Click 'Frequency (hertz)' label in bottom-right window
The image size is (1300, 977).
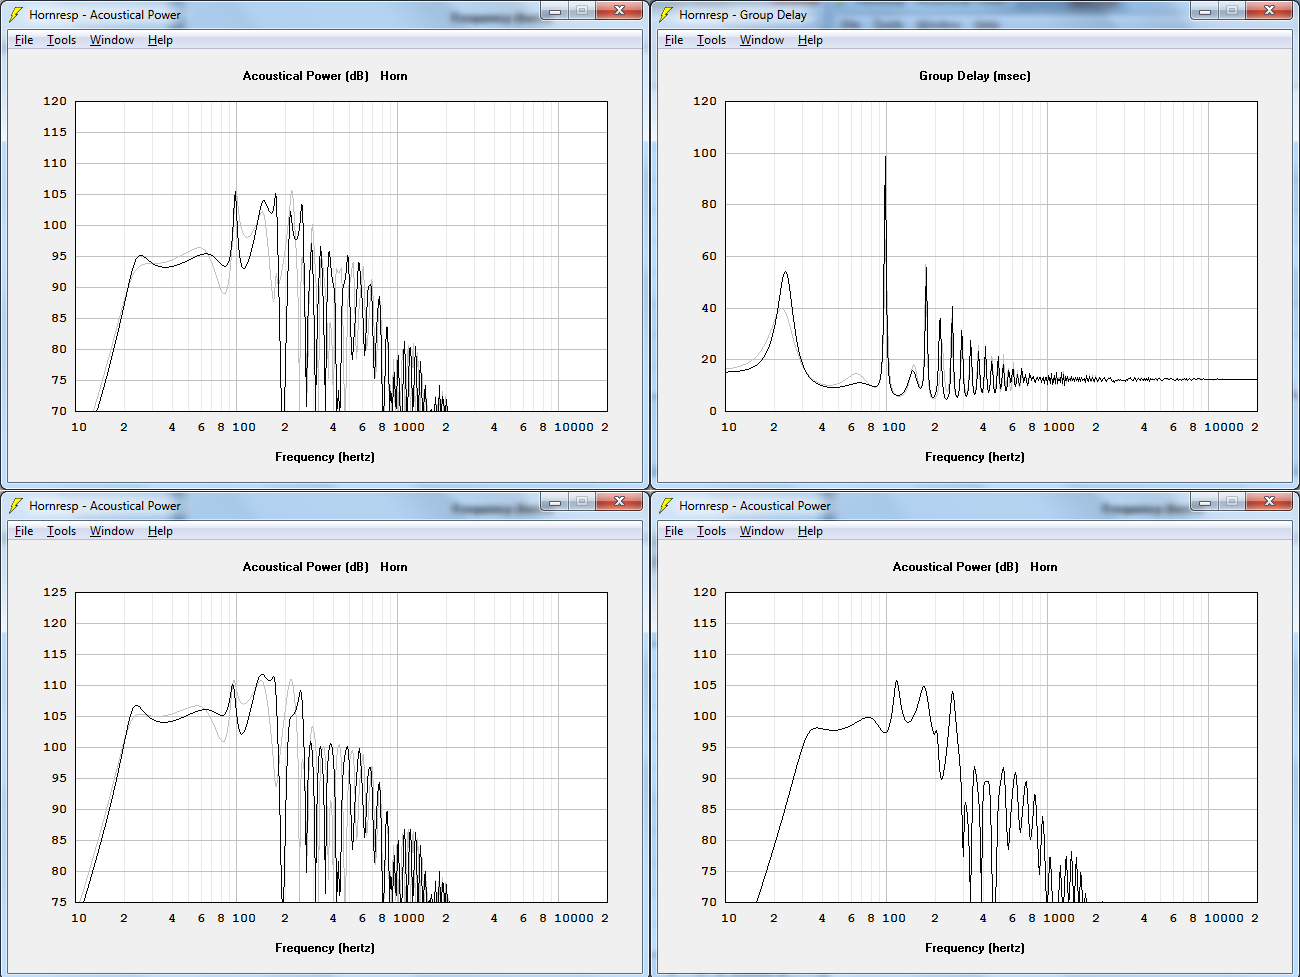point(975,948)
